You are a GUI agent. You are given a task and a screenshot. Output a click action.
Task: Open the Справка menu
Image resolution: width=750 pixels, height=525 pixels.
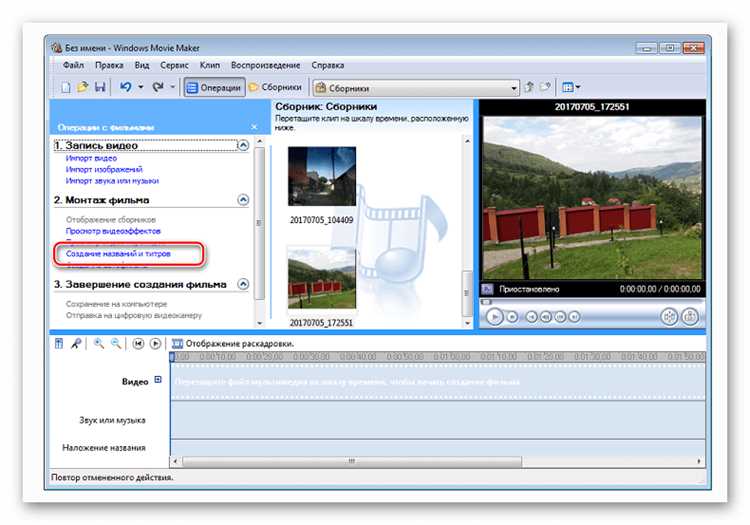click(x=328, y=65)
